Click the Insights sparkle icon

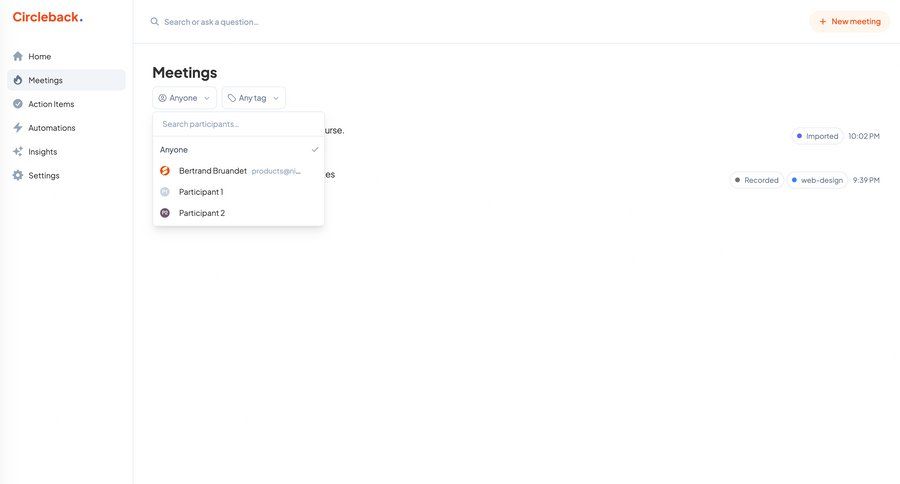point(18,152)
